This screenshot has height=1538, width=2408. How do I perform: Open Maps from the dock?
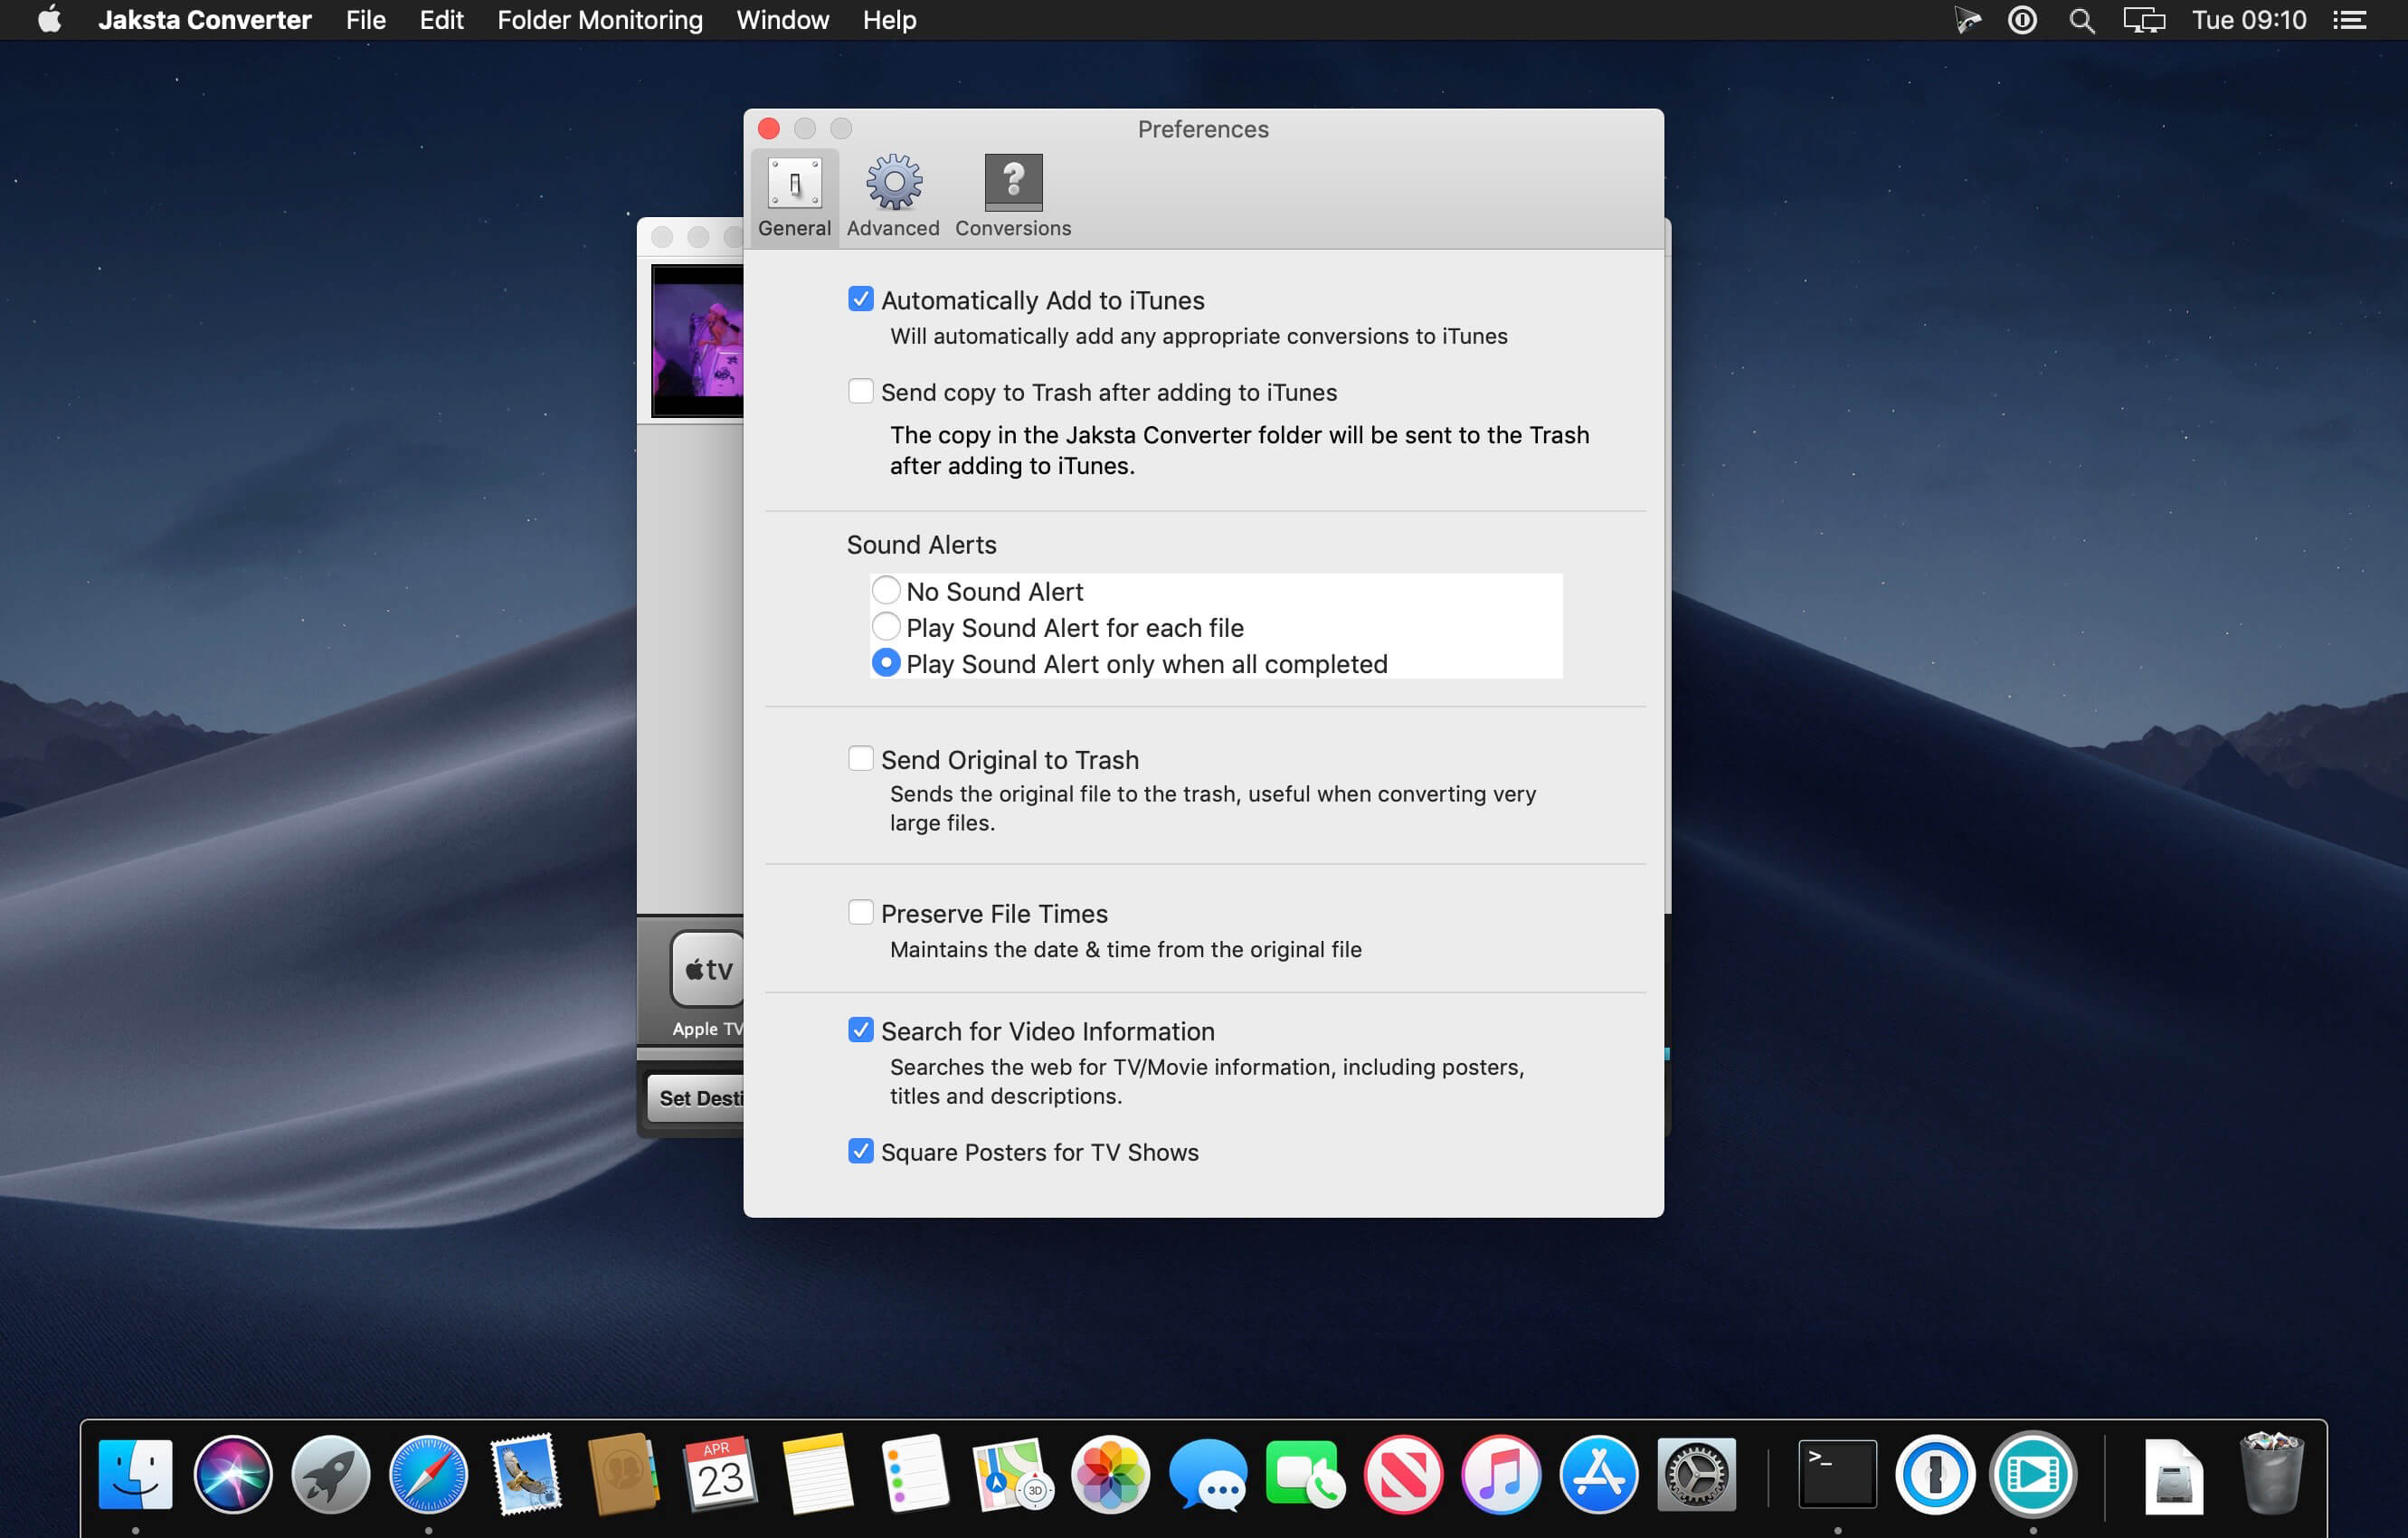pos(1013,1474)
